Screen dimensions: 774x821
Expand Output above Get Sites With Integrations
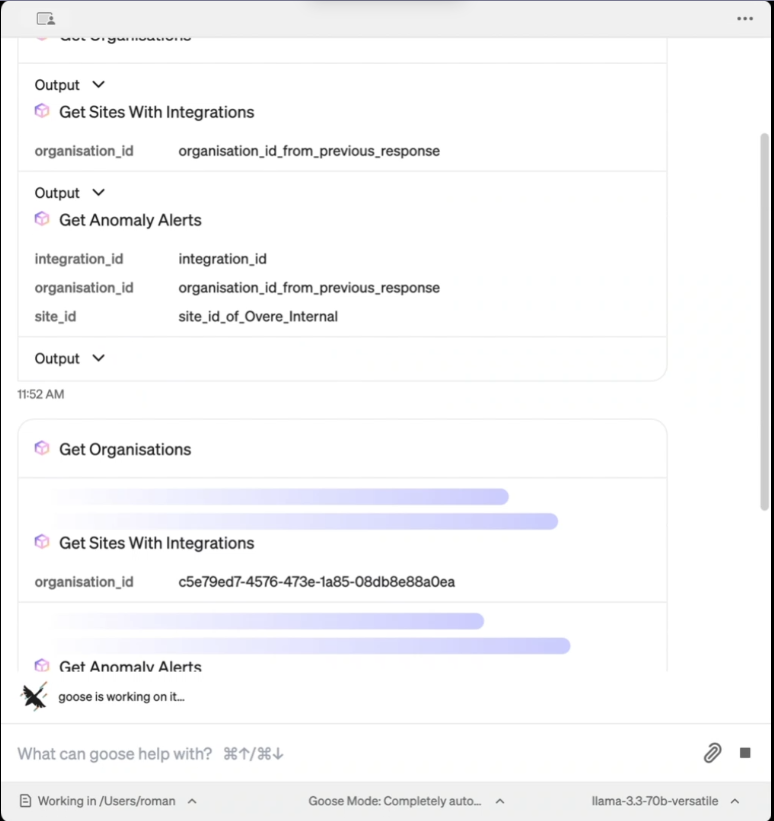(70, 85)
